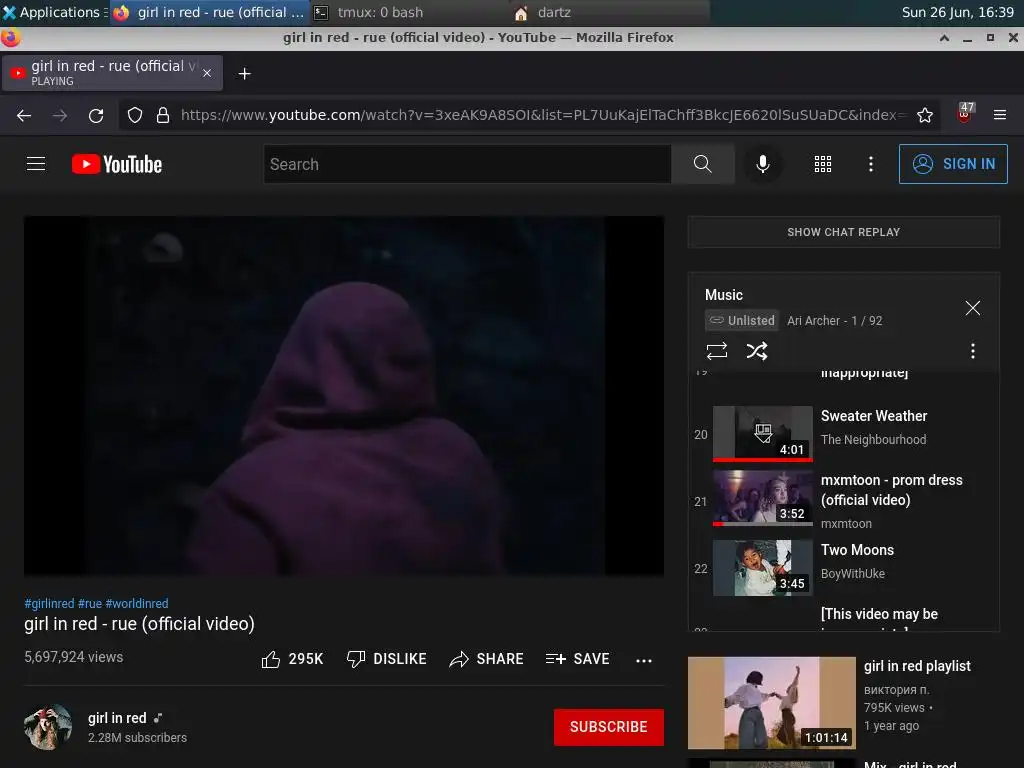This screenshot has width=1024, height=768.
Task: Open a new browser tab
Action: pyautogui.click(x=244, y=74)
